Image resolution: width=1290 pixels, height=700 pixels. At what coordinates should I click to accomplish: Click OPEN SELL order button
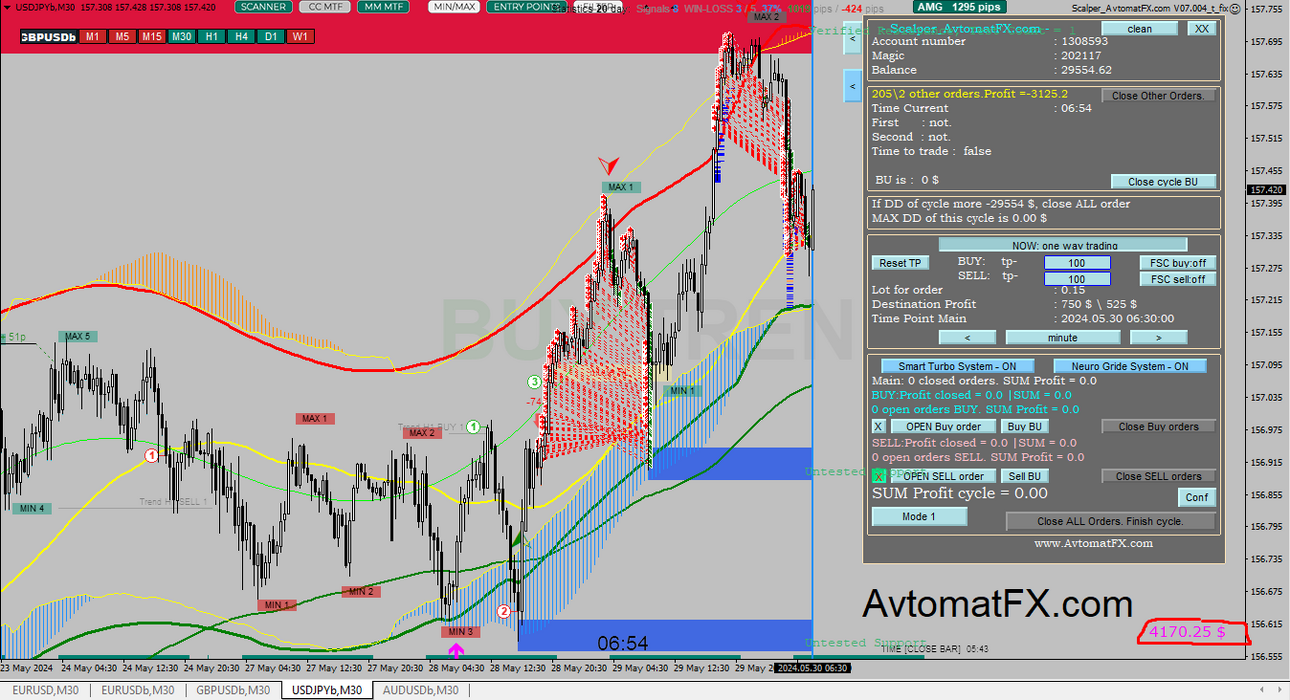tap(943, 476)
